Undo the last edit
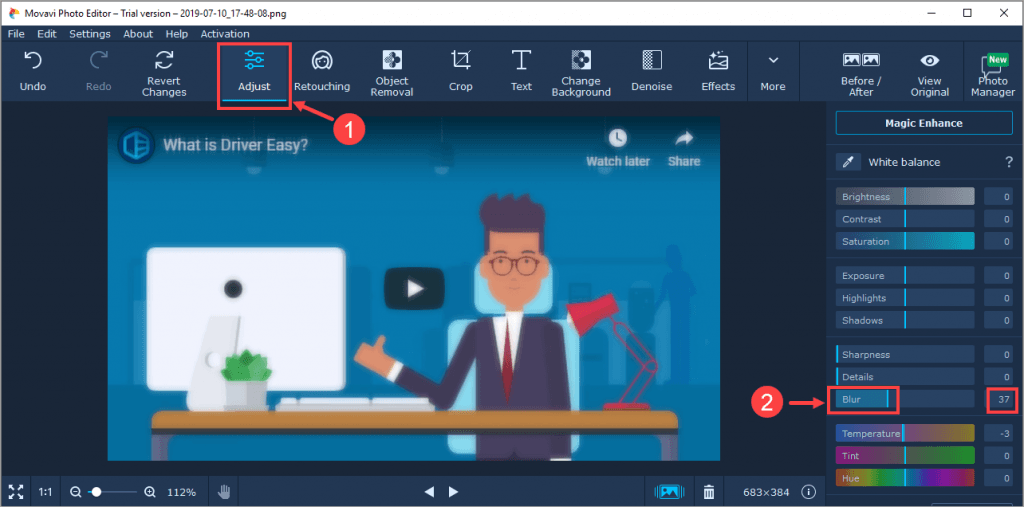This screenshot has width=1024, height=507. [x=33, y=72]
